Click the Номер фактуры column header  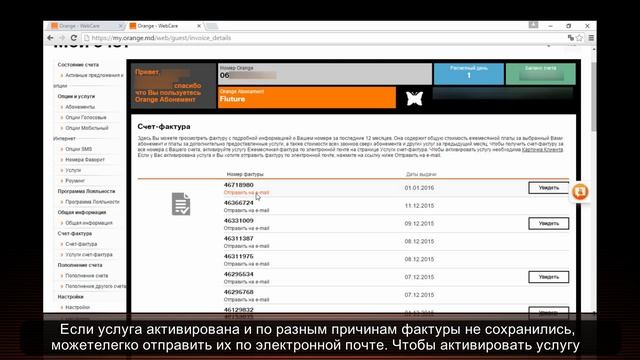pyautogui.click(x=245, y=174)
